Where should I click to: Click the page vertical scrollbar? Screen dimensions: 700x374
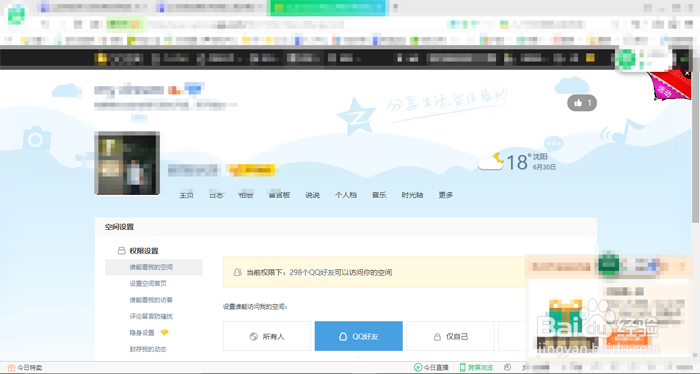point(695,147)
